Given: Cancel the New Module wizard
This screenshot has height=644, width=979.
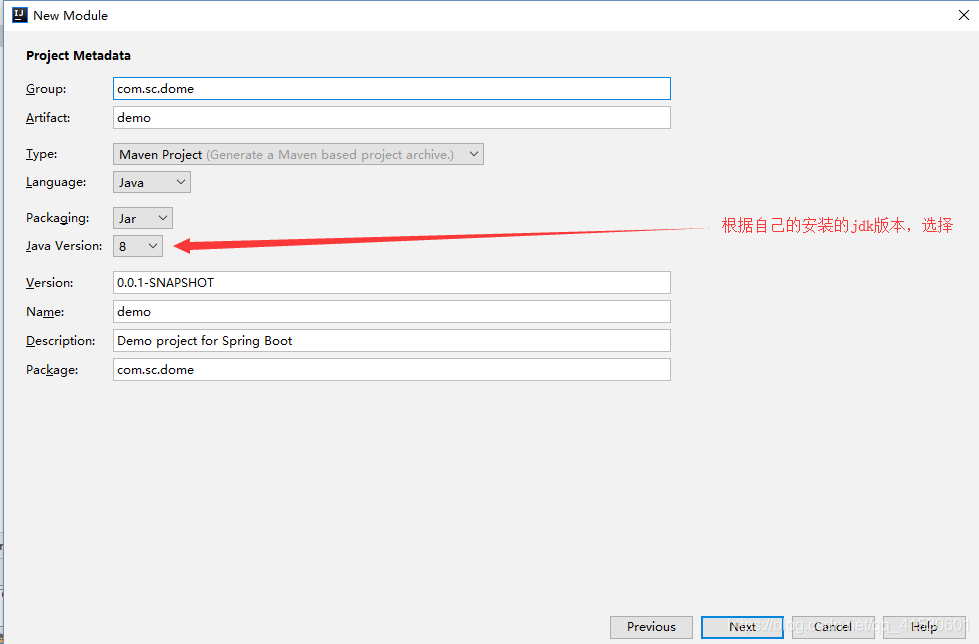Looking at the screenshot, I should (x=833, y=627).
